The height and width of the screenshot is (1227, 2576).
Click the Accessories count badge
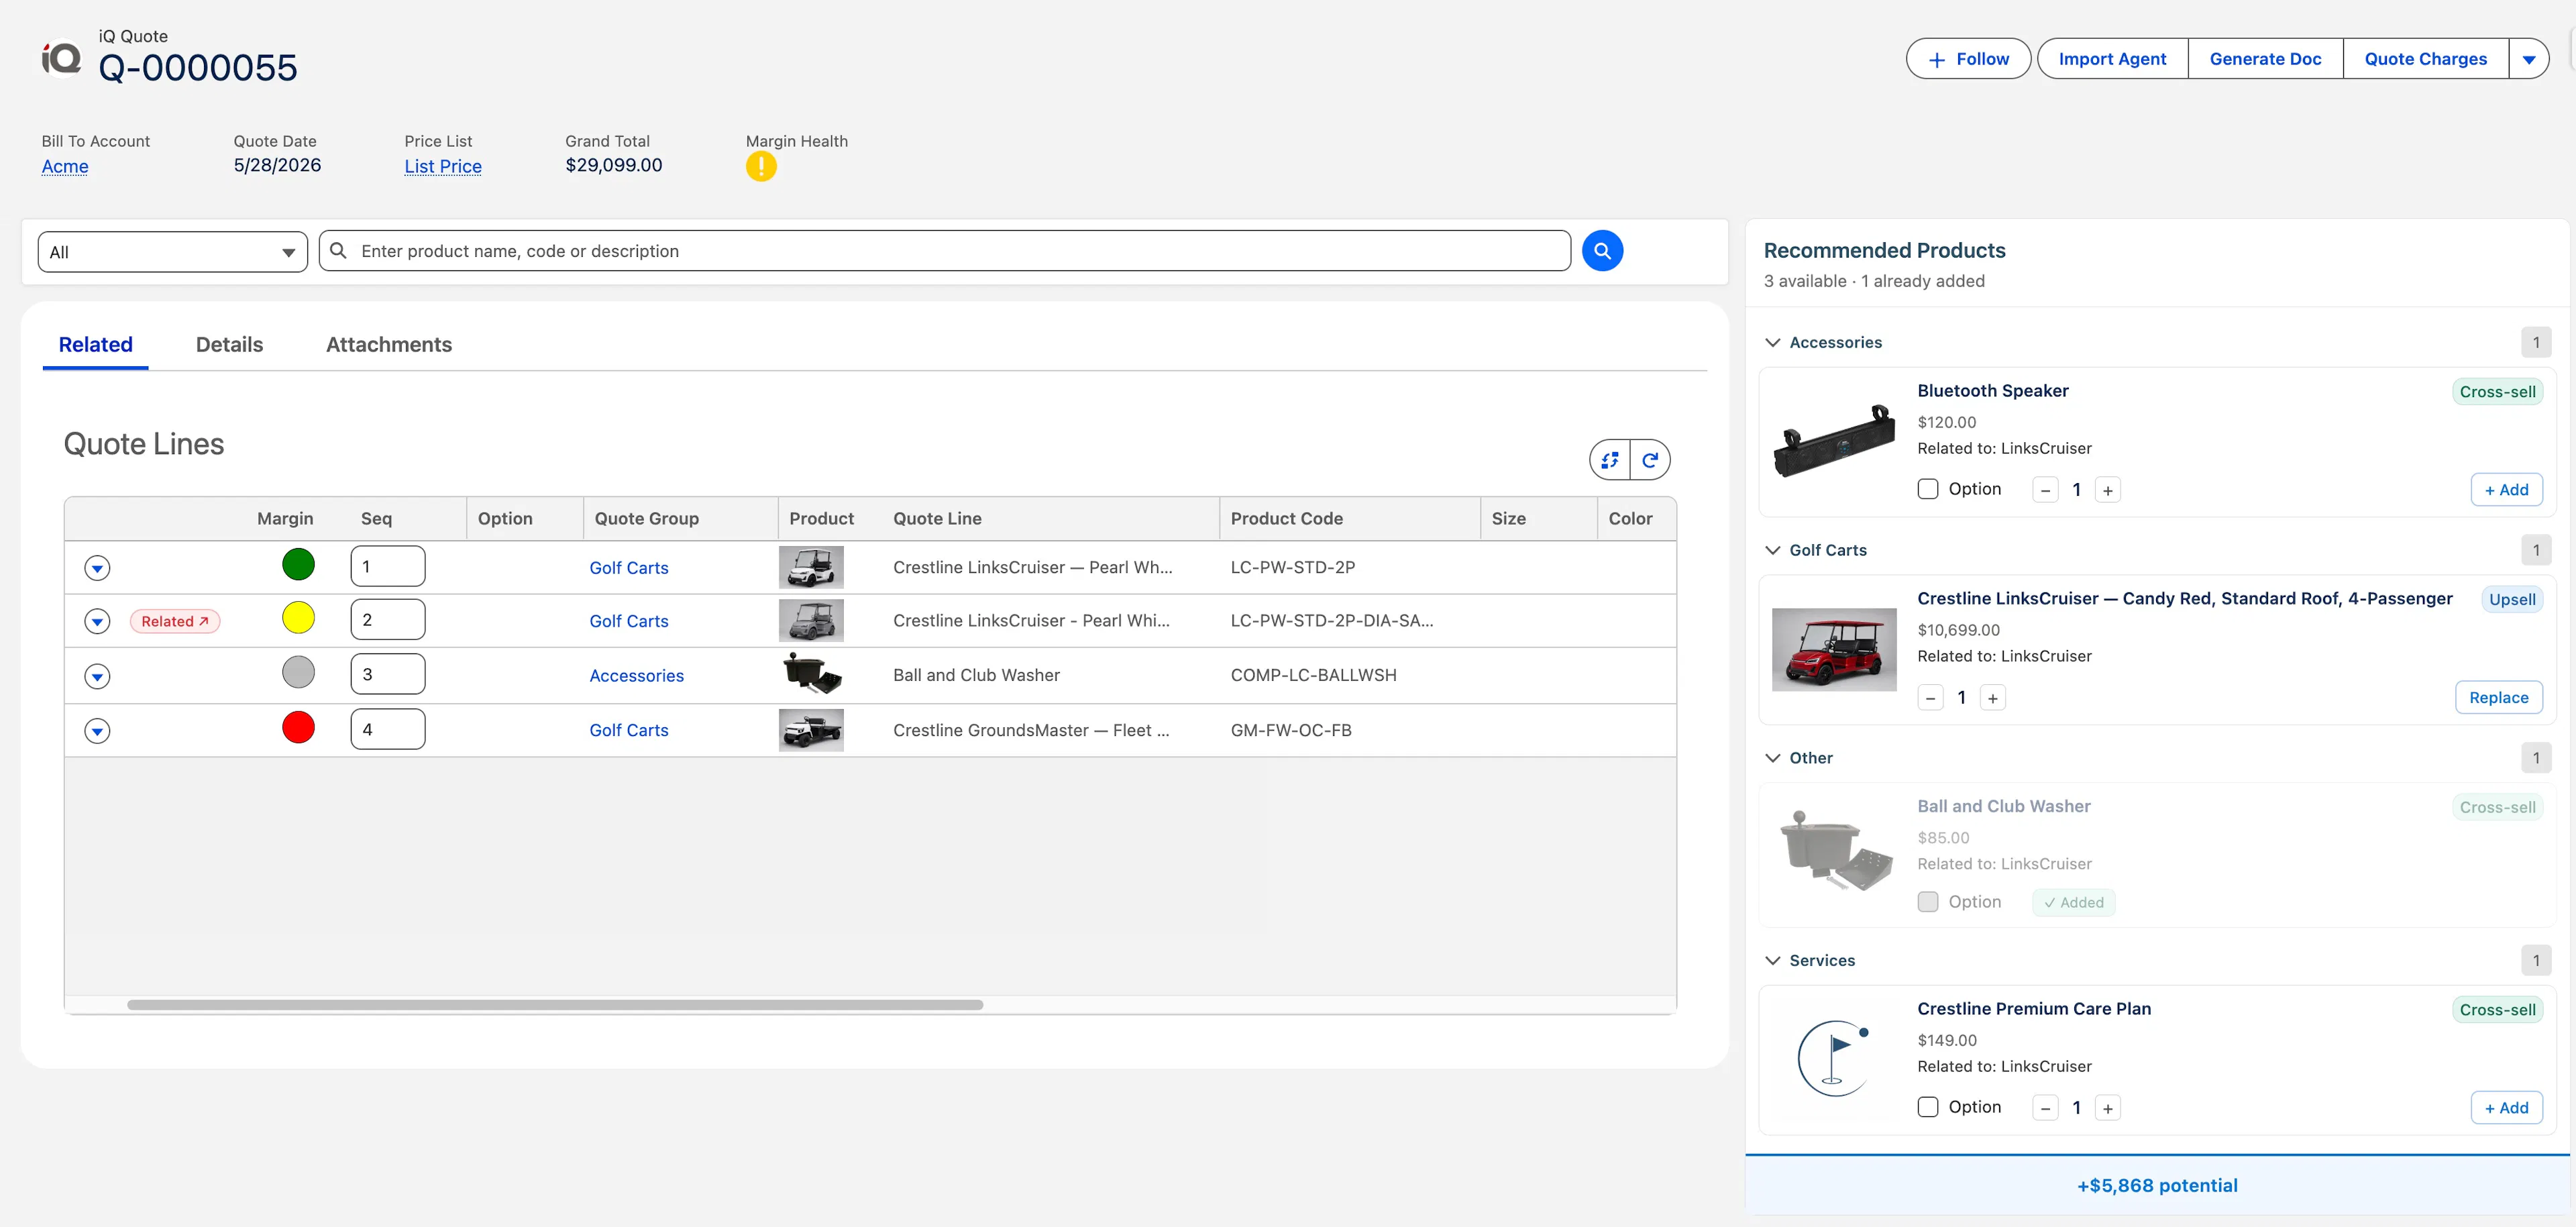click(x=2536, y=342)
